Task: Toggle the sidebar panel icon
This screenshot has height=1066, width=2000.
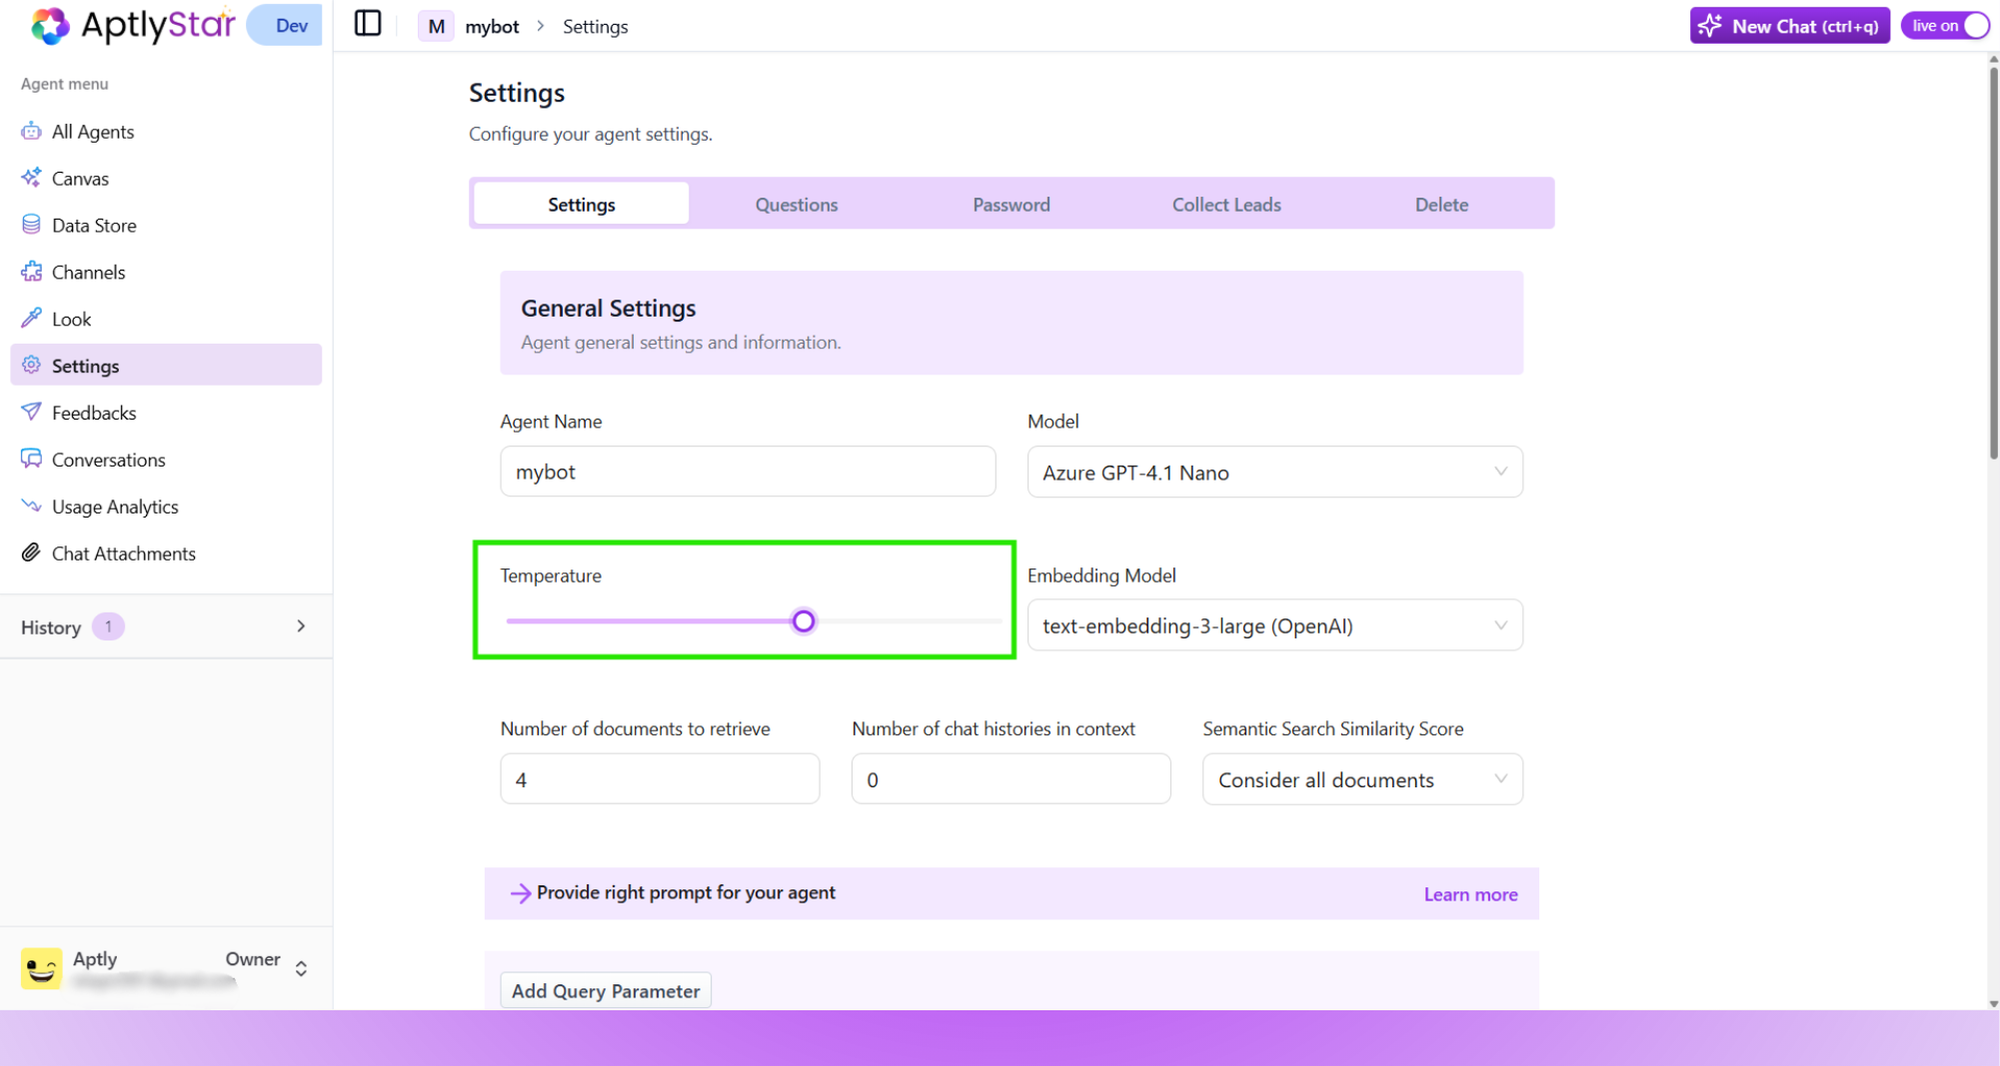Action: coord(368,24)
